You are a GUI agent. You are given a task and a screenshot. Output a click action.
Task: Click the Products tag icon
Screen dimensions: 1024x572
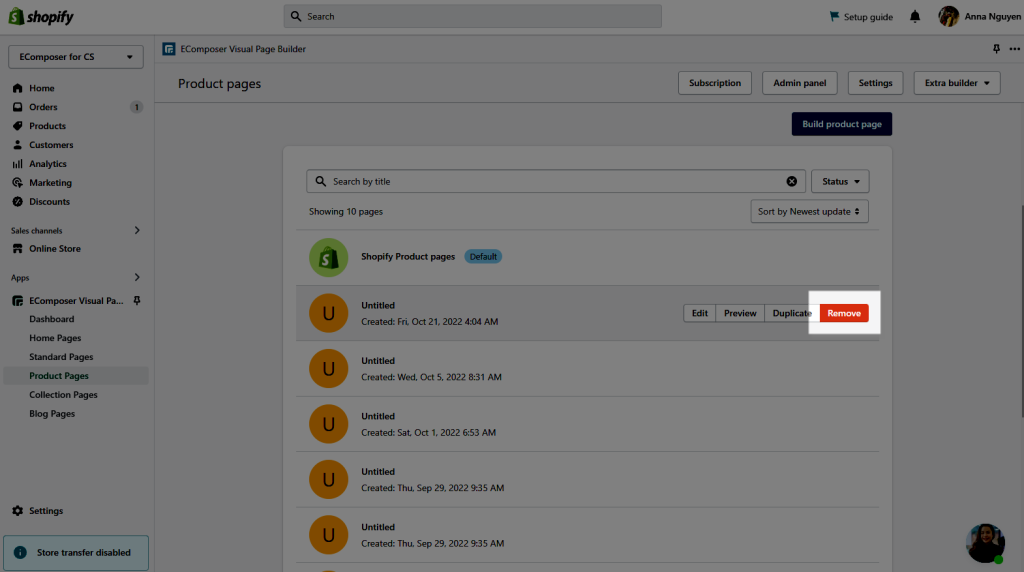18,126
